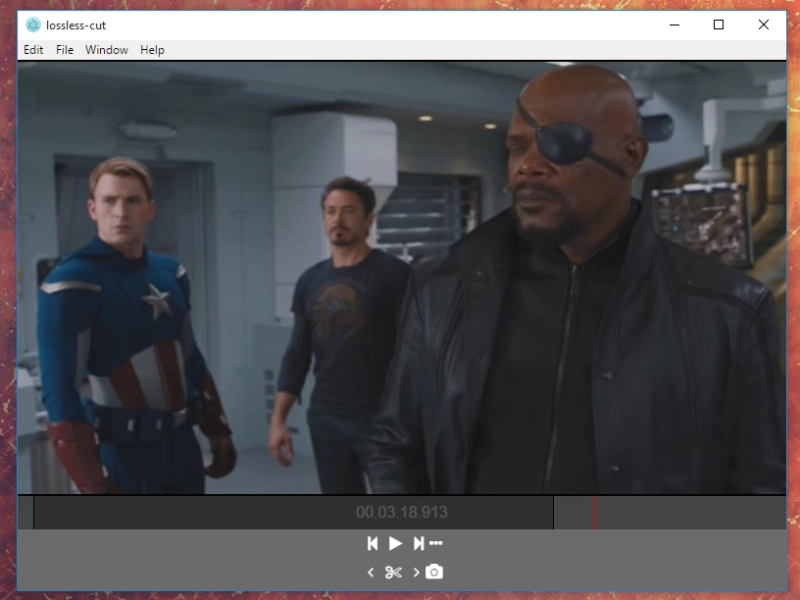This screenshot has height=600, width=800.
Task: Click the scissors cut icon
Action: [x=393, y=572]
